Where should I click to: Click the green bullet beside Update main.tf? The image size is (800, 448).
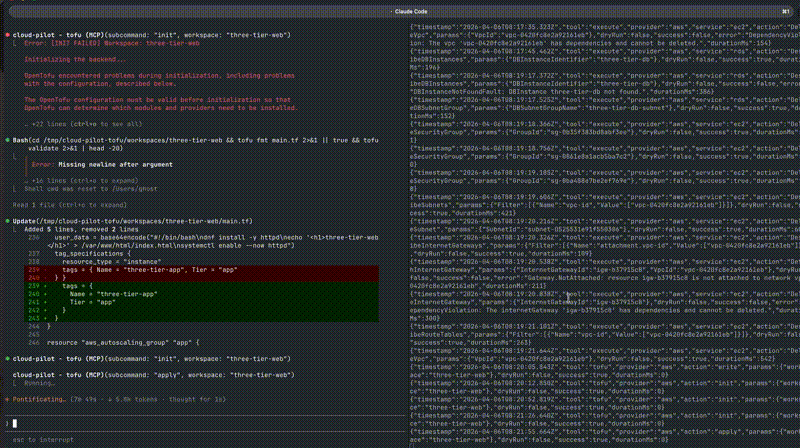(5, 220)
